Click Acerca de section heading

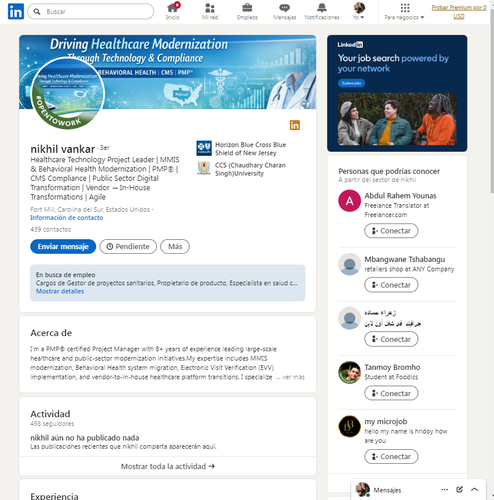click(x=51, y=333)
